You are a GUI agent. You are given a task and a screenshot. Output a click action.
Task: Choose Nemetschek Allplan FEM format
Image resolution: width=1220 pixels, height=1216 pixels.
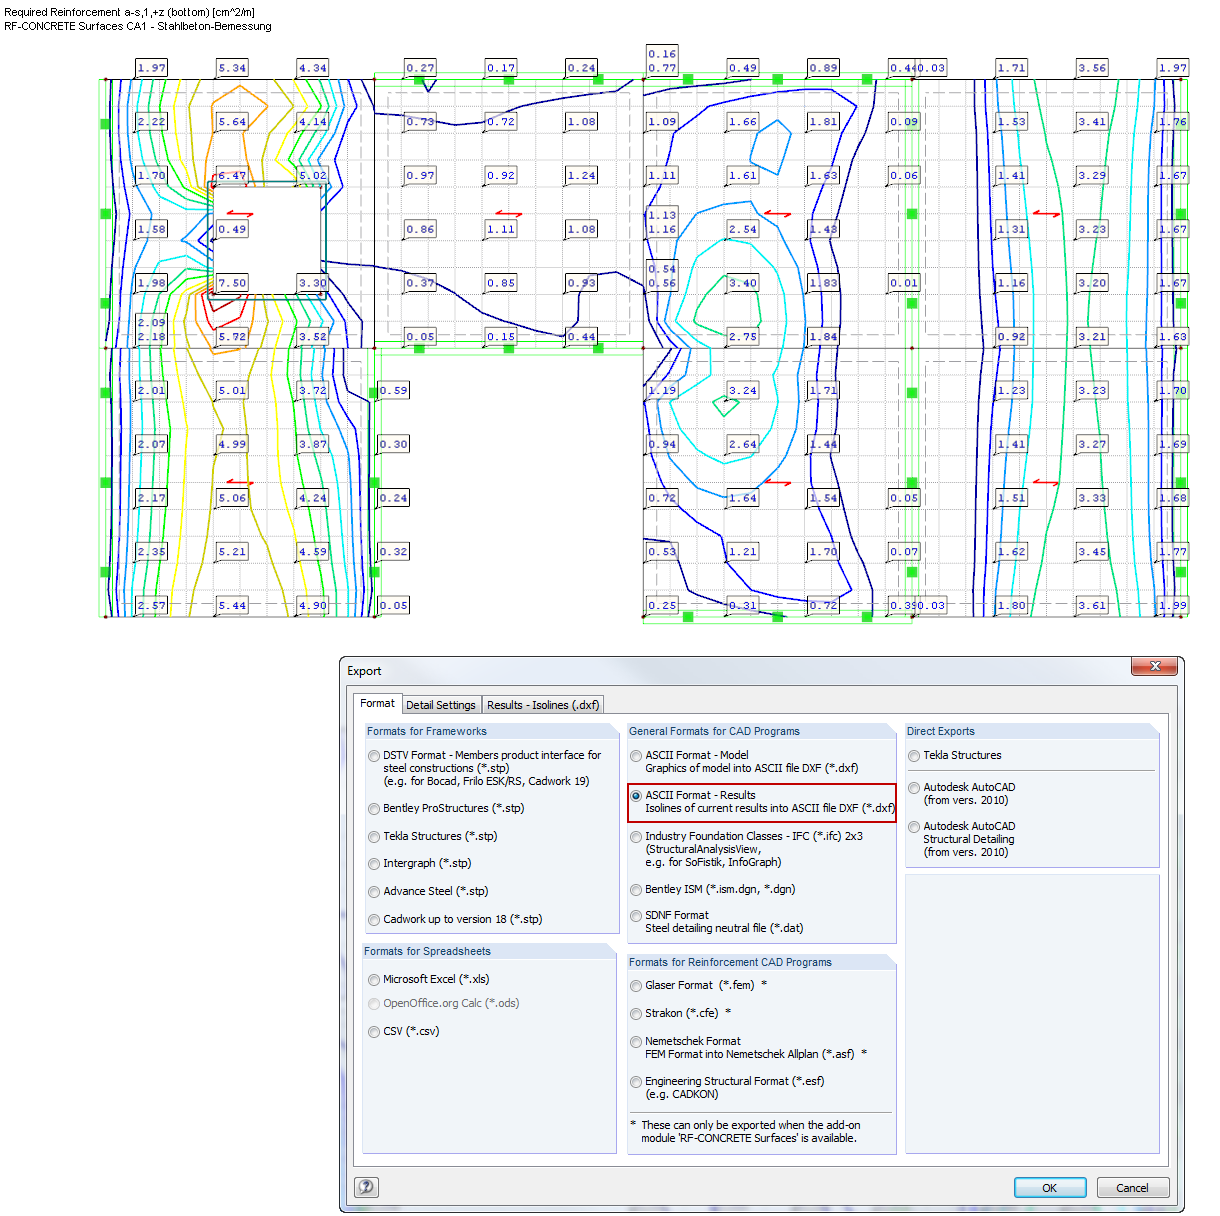636,1042
